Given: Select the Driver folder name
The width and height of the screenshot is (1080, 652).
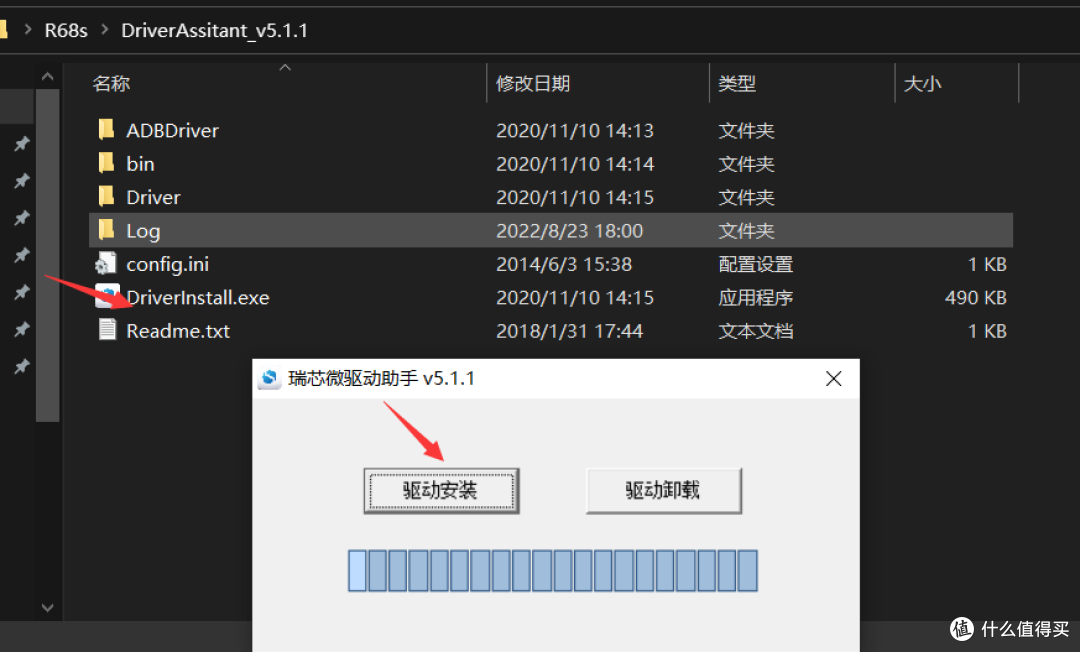Looking at the screenshot, I should 153,197.
